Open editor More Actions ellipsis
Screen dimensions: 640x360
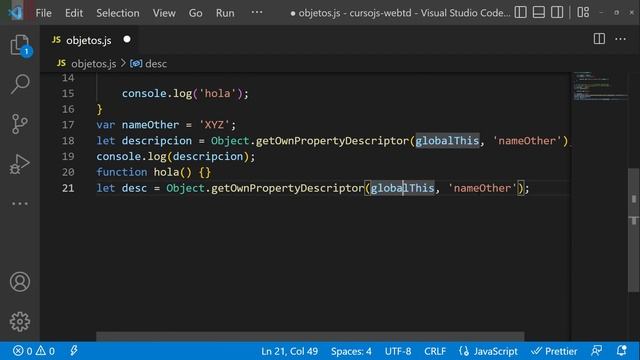tap(620, 39)
